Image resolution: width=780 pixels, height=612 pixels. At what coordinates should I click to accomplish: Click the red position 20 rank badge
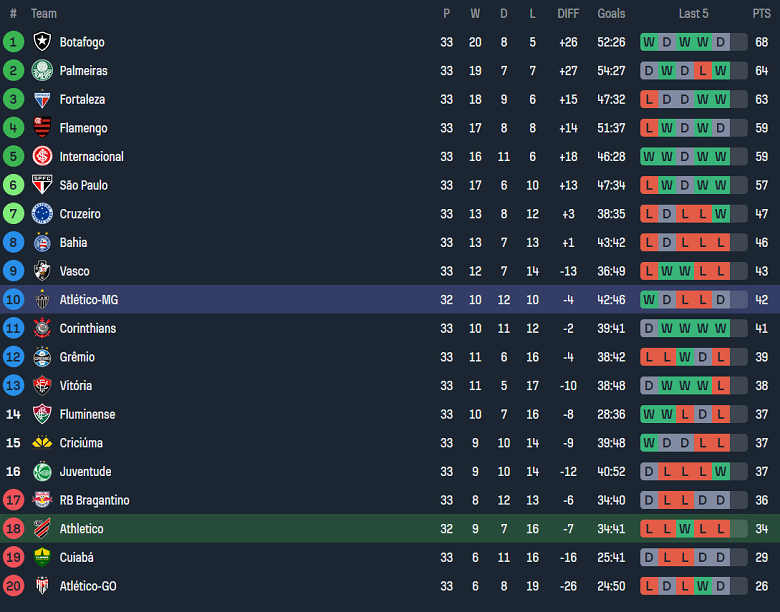13,586
